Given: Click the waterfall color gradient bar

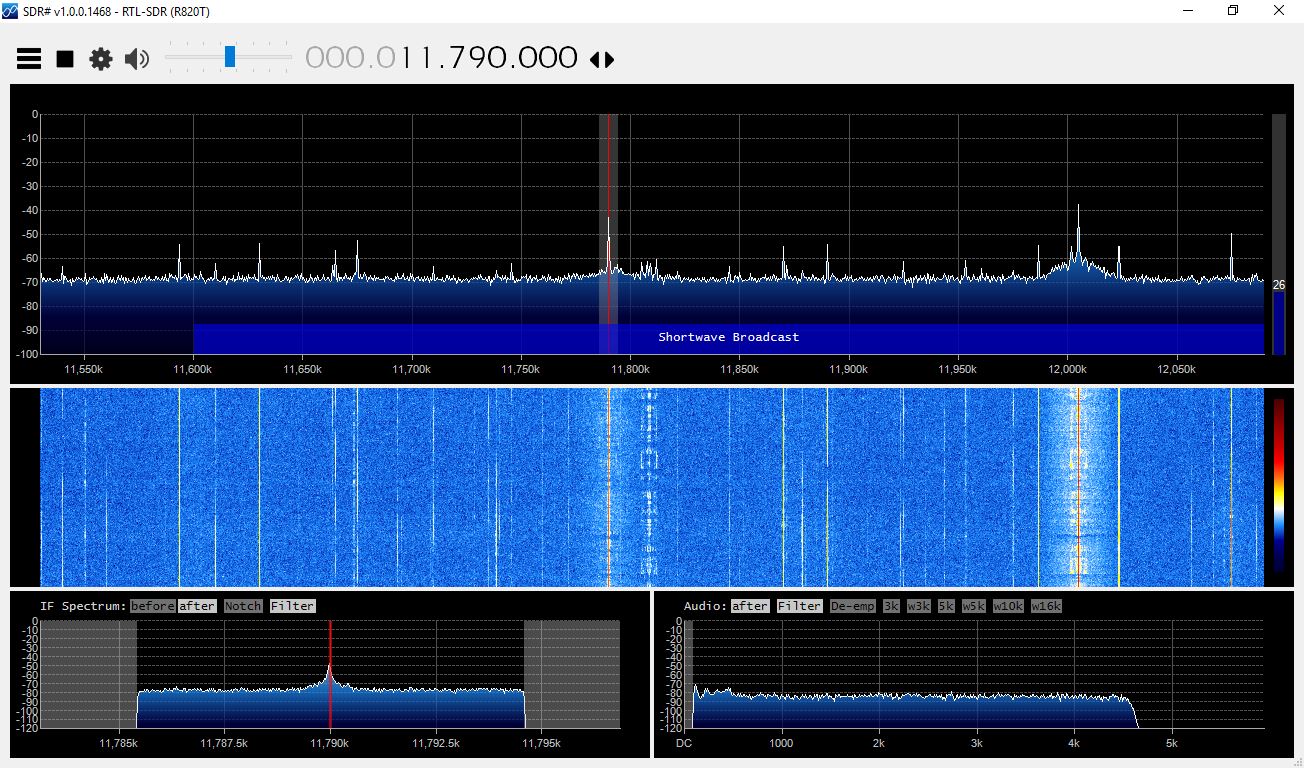Looking at the screenshot, I should [x=1279, y=486].
